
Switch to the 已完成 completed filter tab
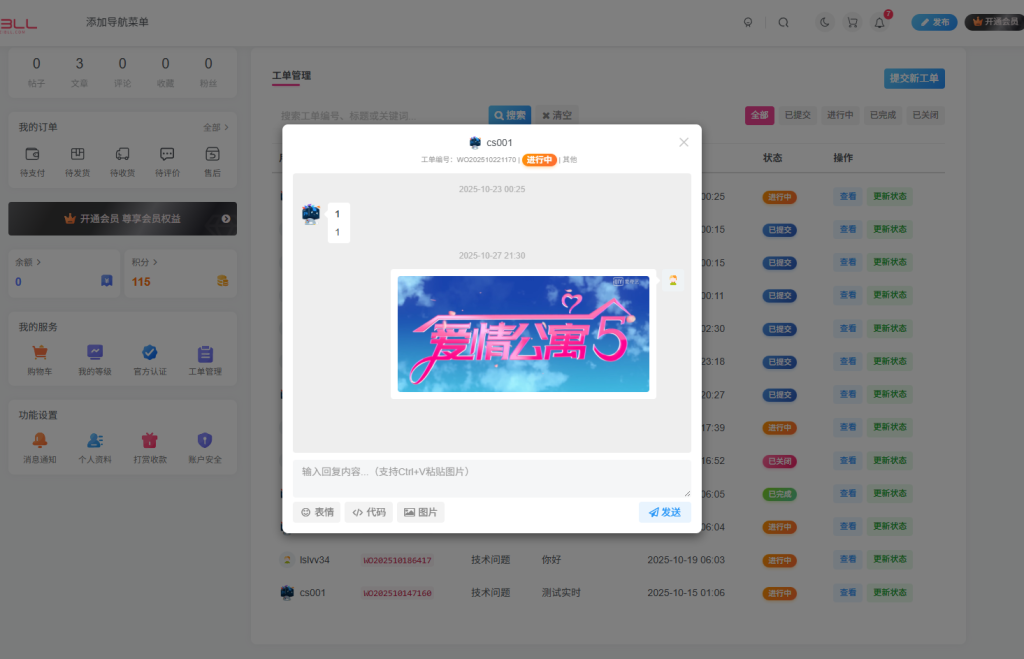pyautogui.click(x=885, y=115)
